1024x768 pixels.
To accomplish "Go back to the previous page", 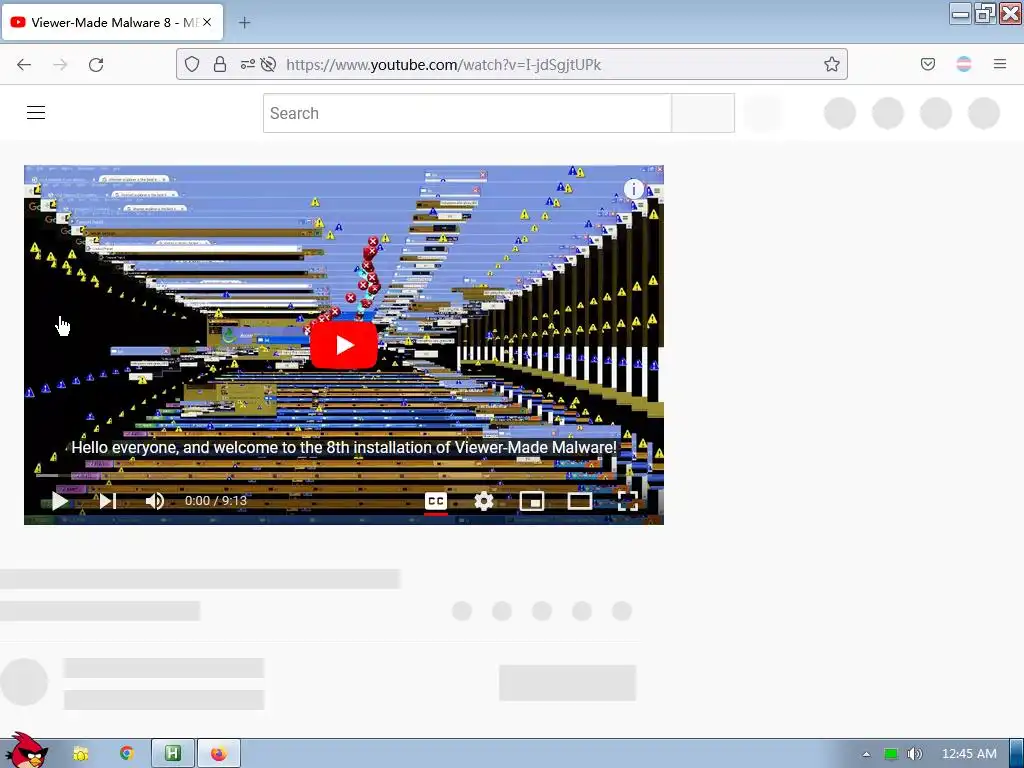I will (x=24, y=65).
